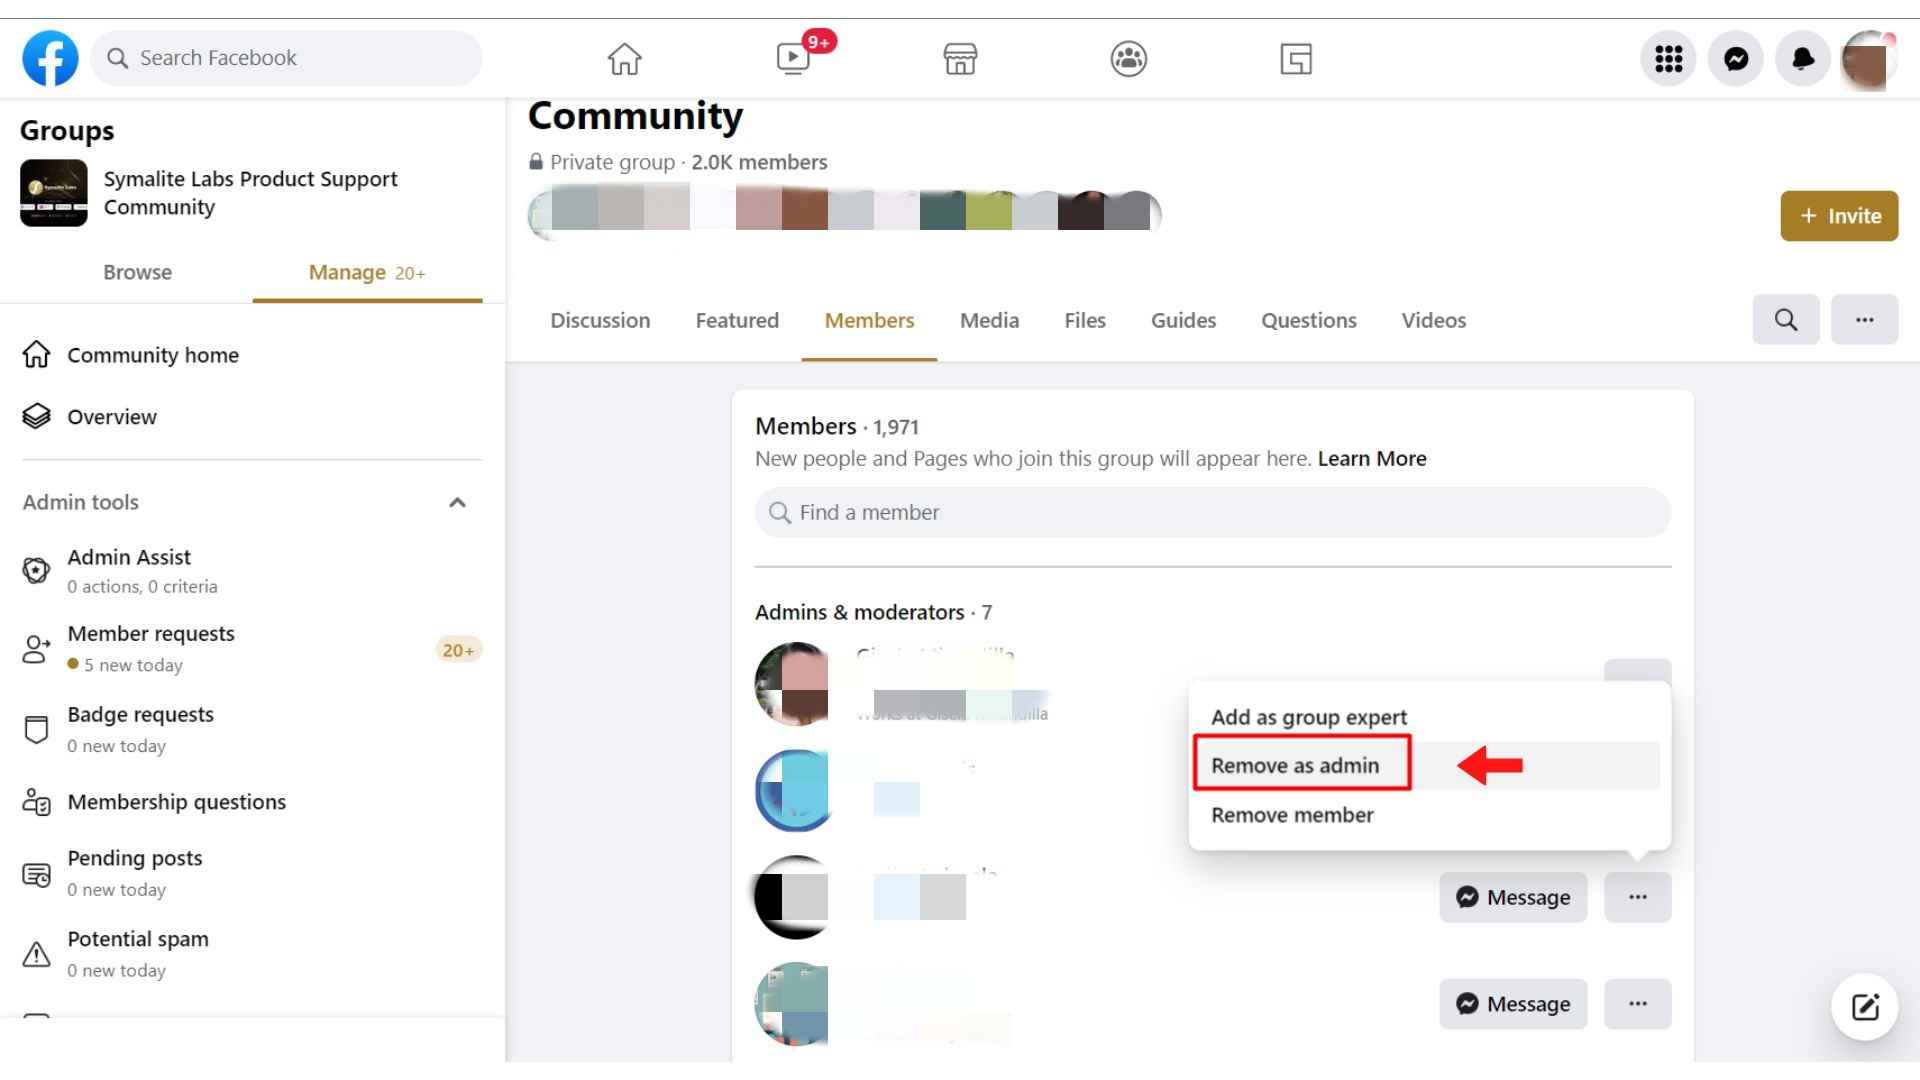Screen dimensions: 1920x1080
Task: Switch to the Browse tab
Action: pos(137,273)
